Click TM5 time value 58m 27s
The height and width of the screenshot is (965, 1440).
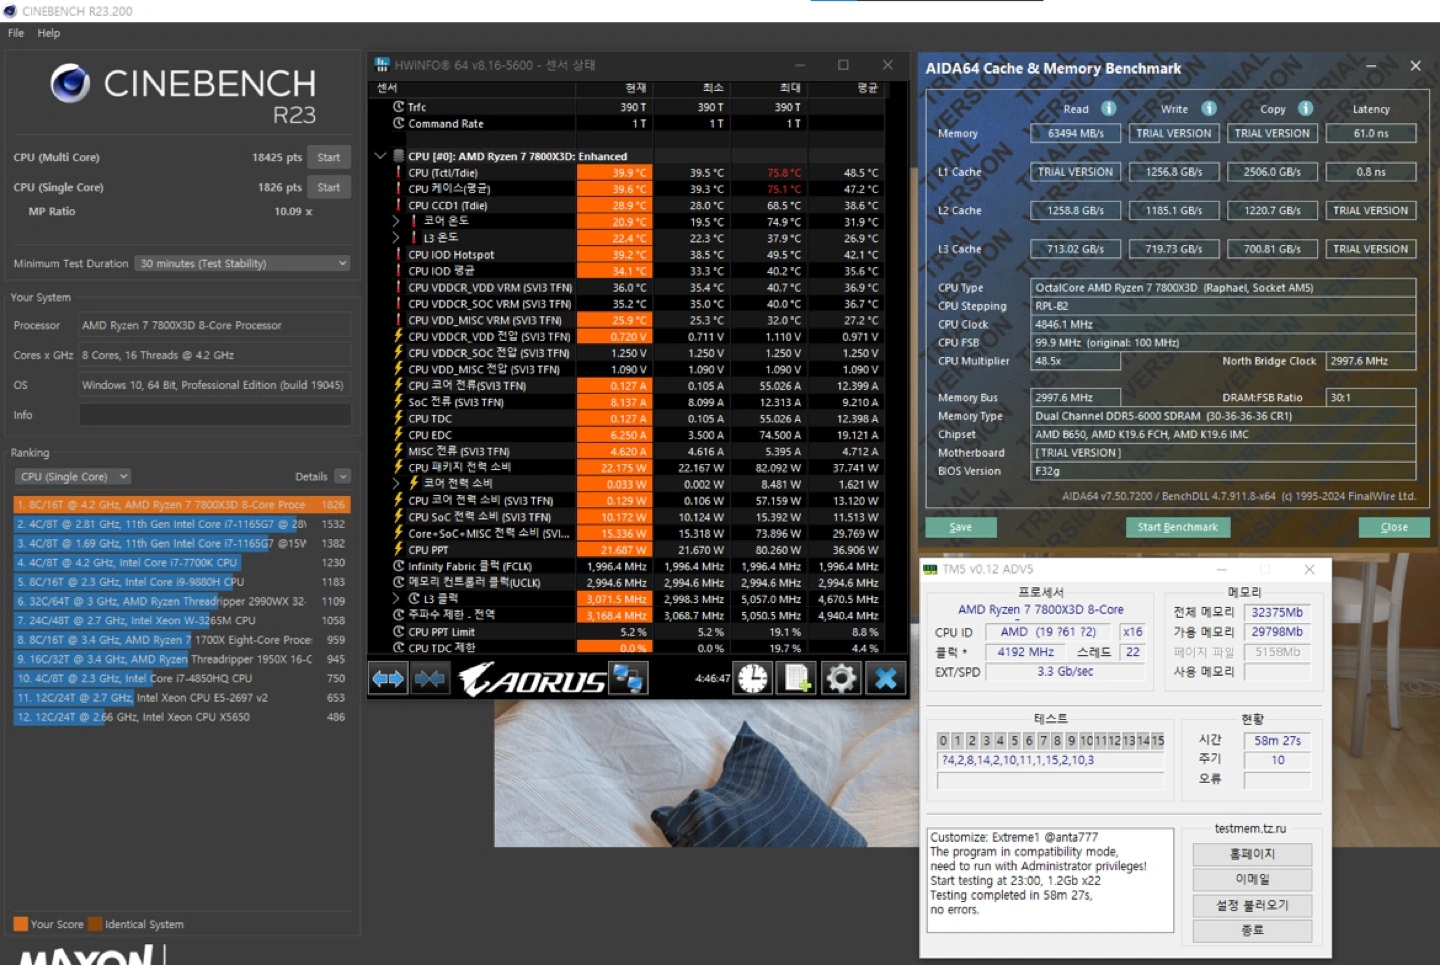point(1277,741)
